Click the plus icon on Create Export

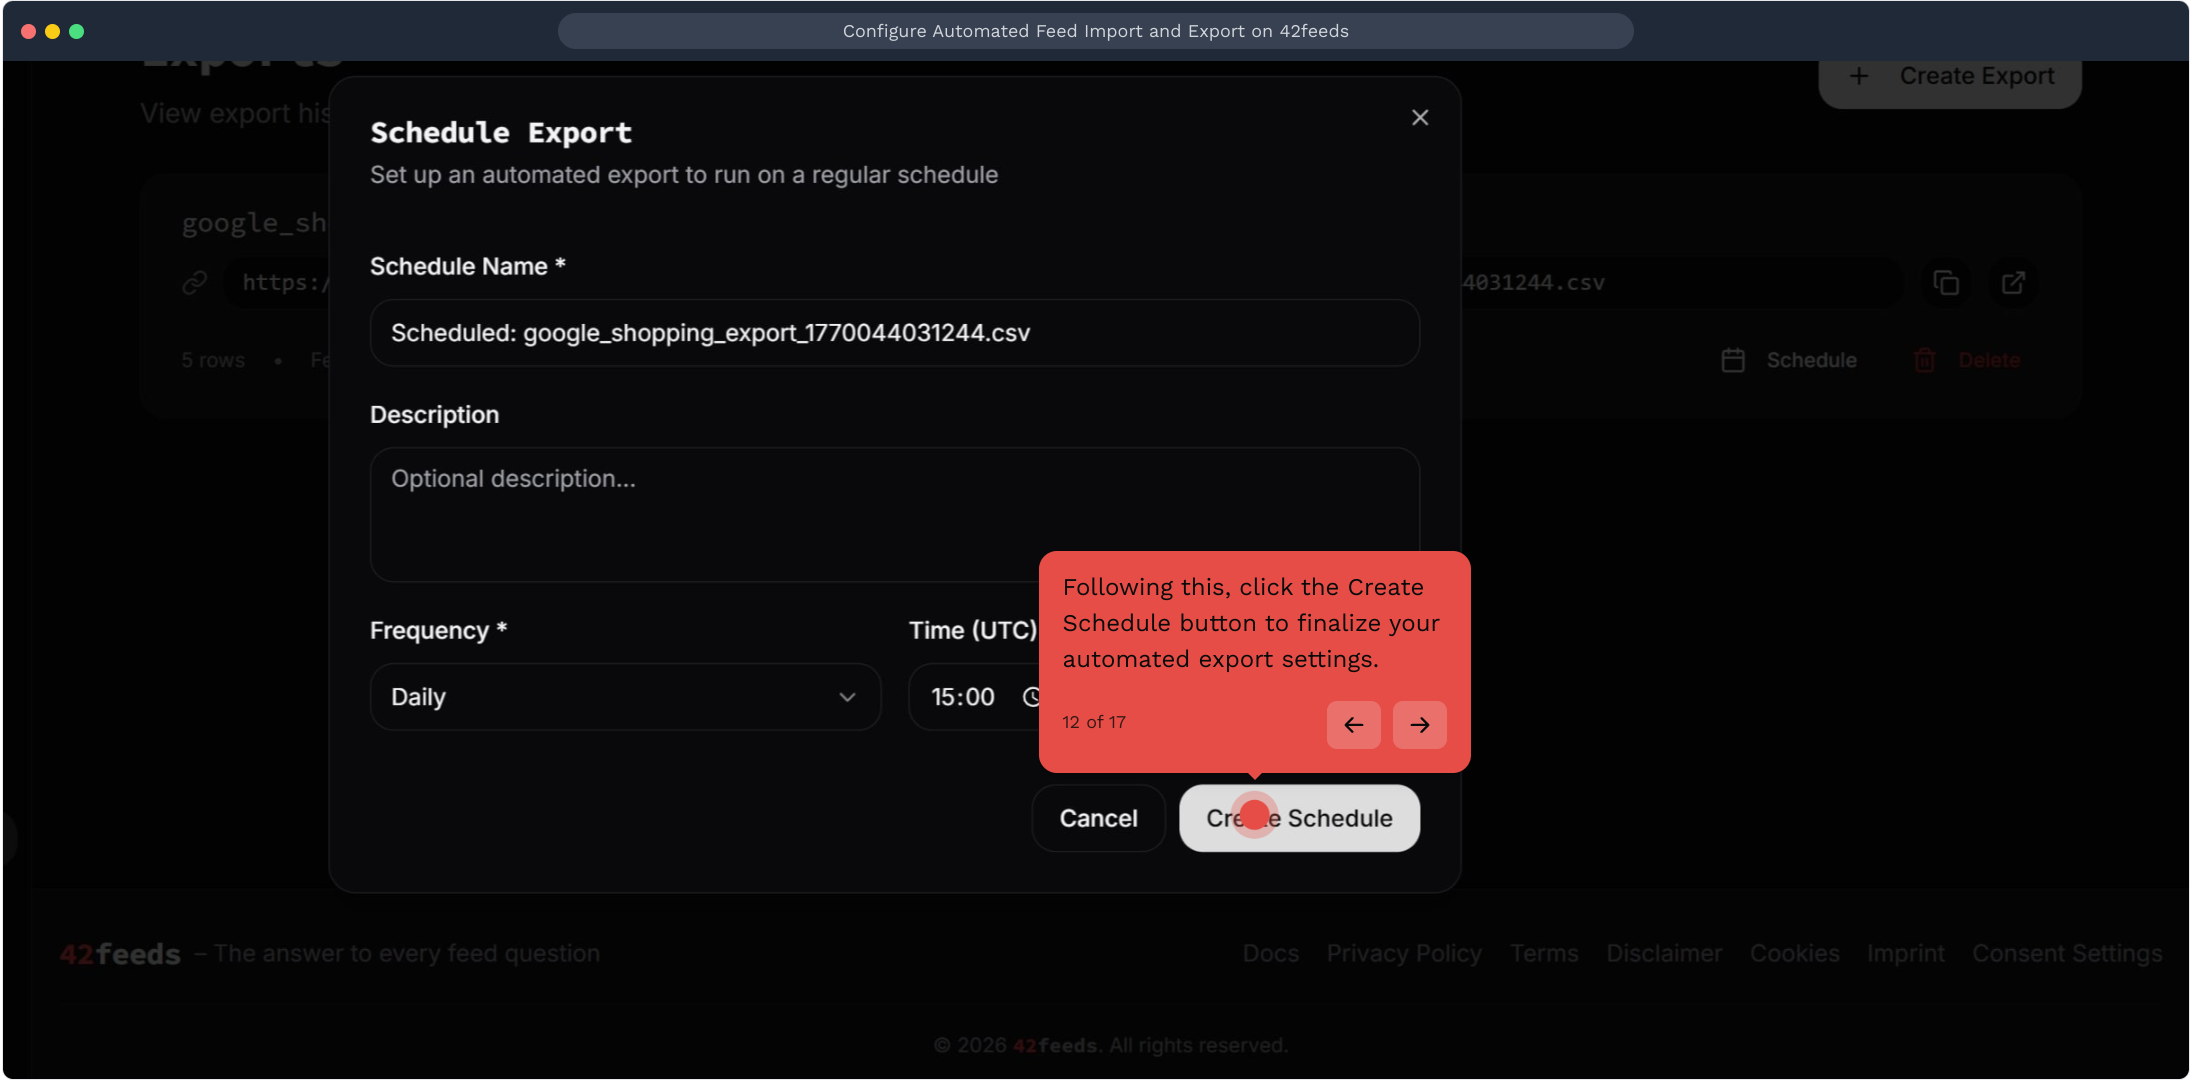click(x=1858, y=77)
